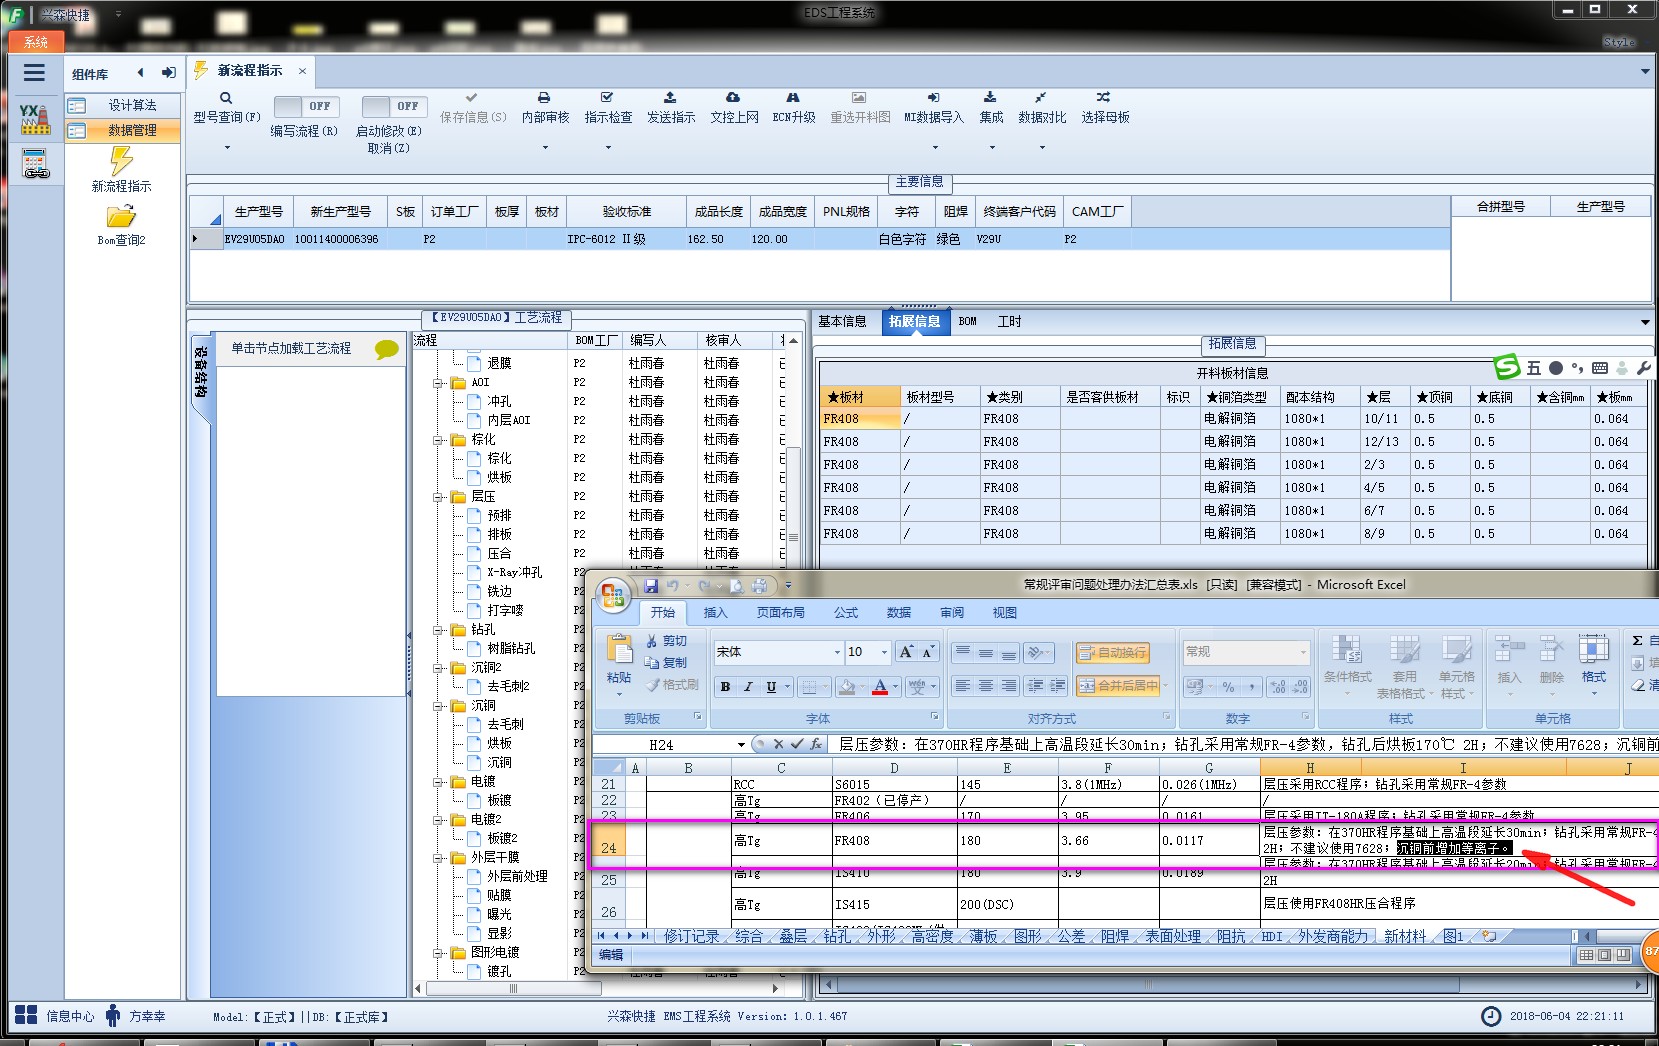1659x1046 pixels.
Task: Click the Excel fill color bucket
Action: tap(847, 687)
